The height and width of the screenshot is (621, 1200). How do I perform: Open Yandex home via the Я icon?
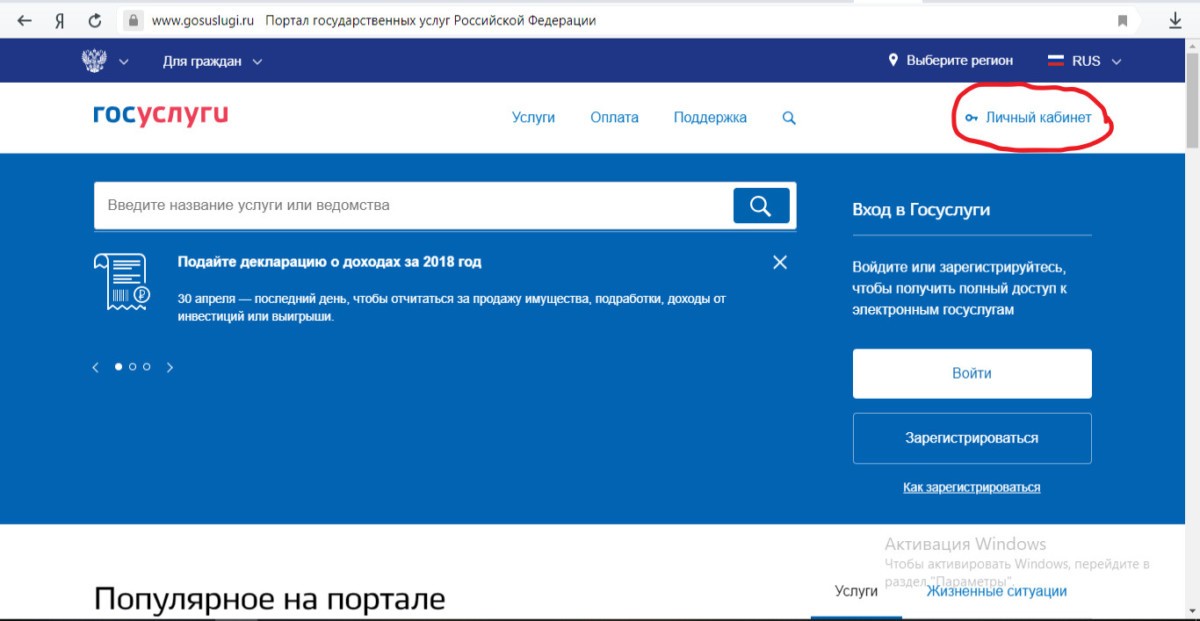(59, 20)
